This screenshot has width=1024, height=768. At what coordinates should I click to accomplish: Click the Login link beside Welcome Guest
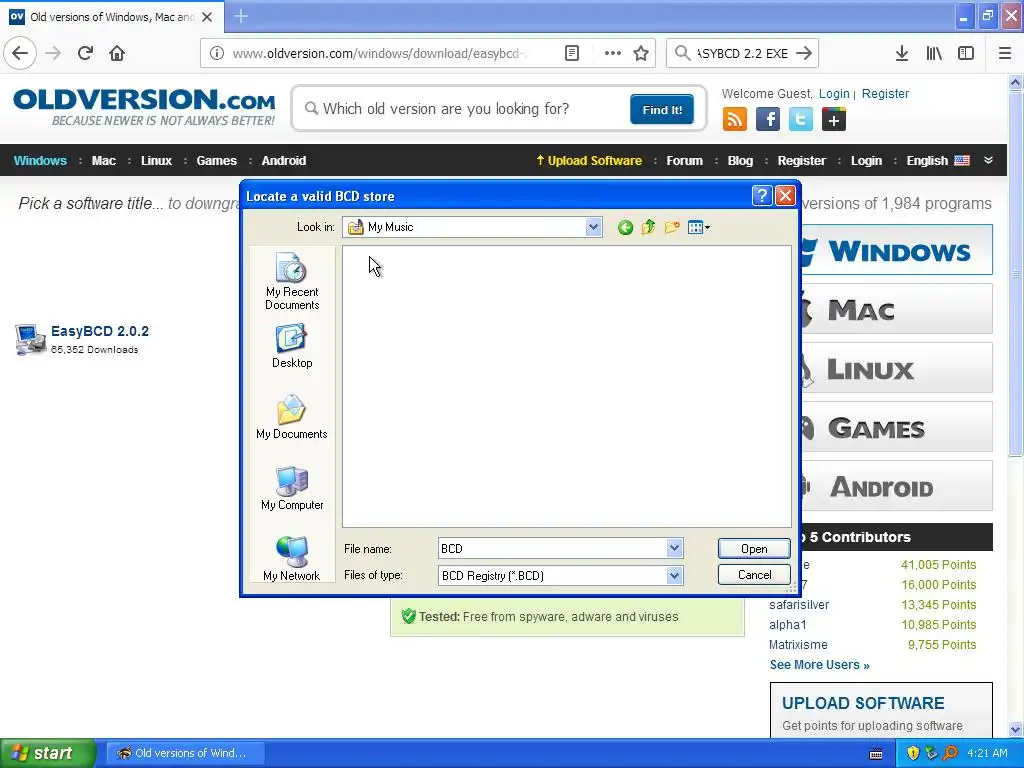834,94
